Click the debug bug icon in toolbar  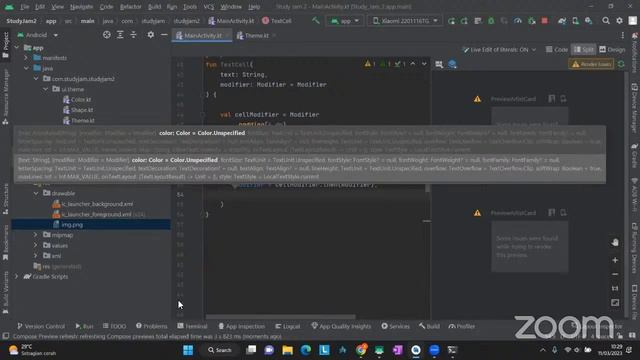[491, 21]
